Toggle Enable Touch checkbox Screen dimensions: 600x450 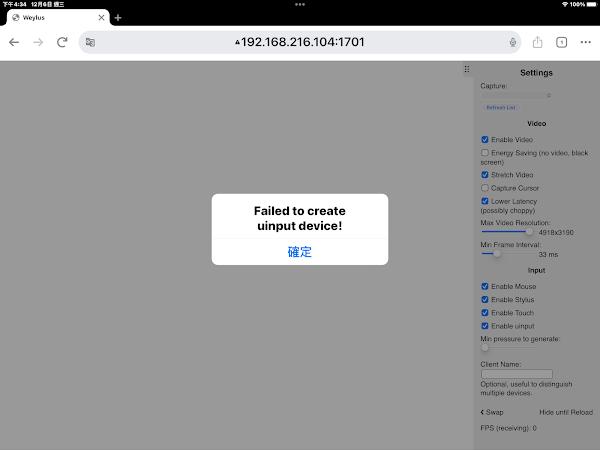[x=485, y=313]
